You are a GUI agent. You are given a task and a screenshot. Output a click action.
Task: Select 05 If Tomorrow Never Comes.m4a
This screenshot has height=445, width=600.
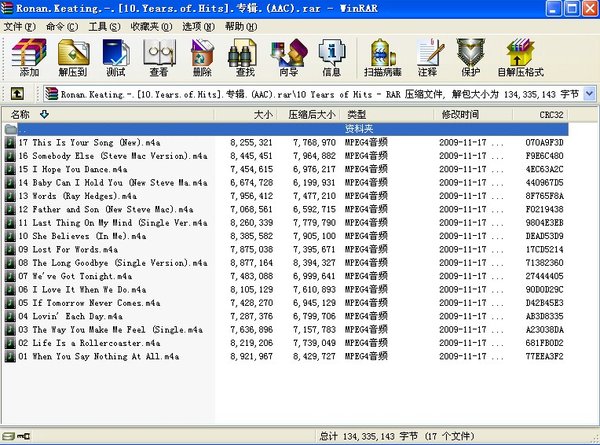tap(89, 303)
